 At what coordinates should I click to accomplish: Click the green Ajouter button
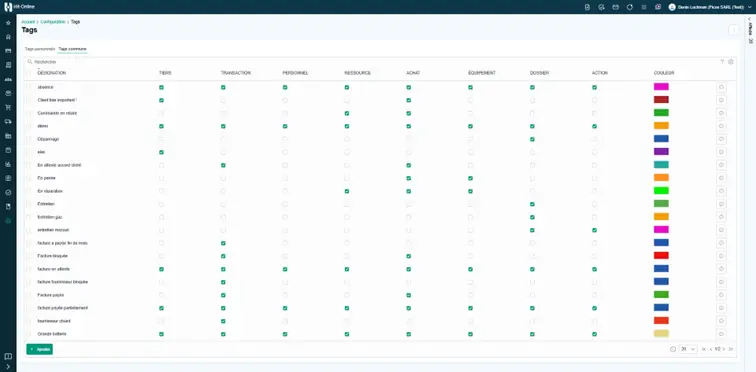(x=40, y=349)
